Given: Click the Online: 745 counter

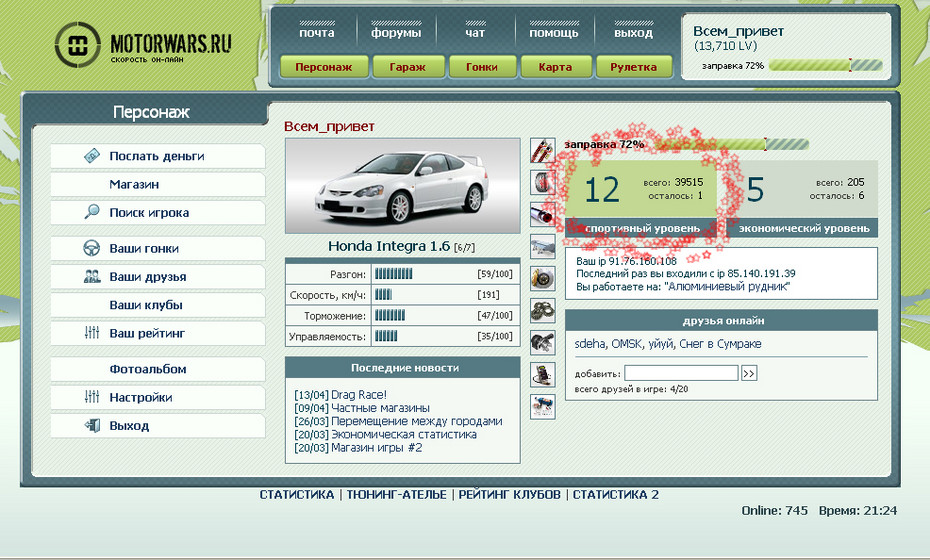Looking at the screenshot, I should point(775,510).
